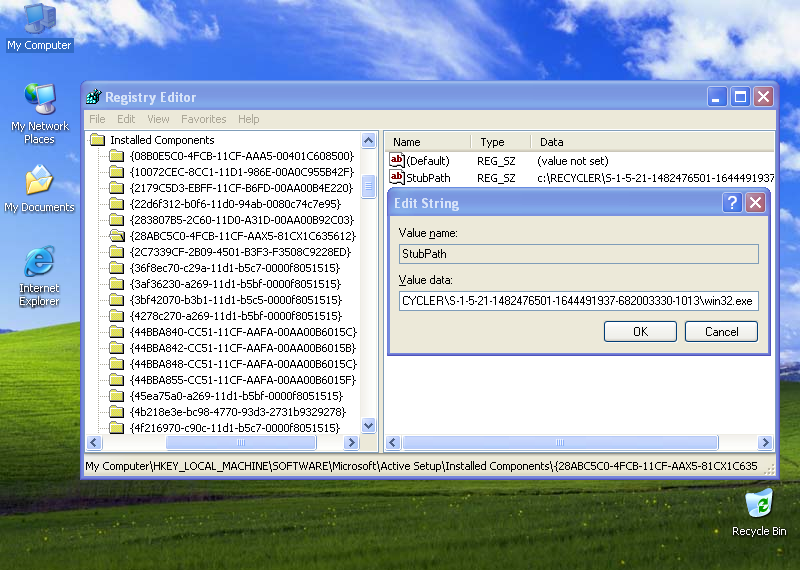This screenshot has height=570, width=800.
Task: Open the Favorites menu
Action: click(x=203, y=119)
